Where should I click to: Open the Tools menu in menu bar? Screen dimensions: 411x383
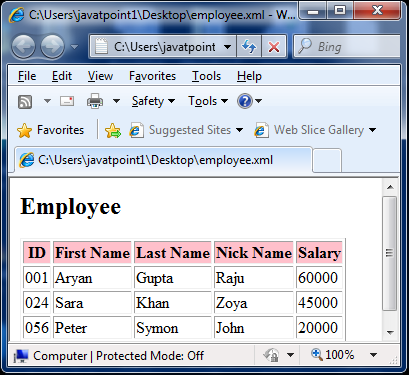pos(206,76)
